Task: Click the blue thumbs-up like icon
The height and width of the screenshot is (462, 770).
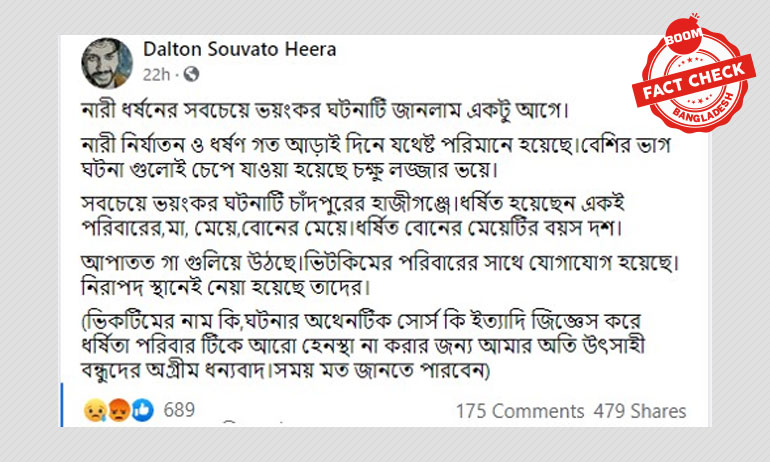Action: coord(142,410)
